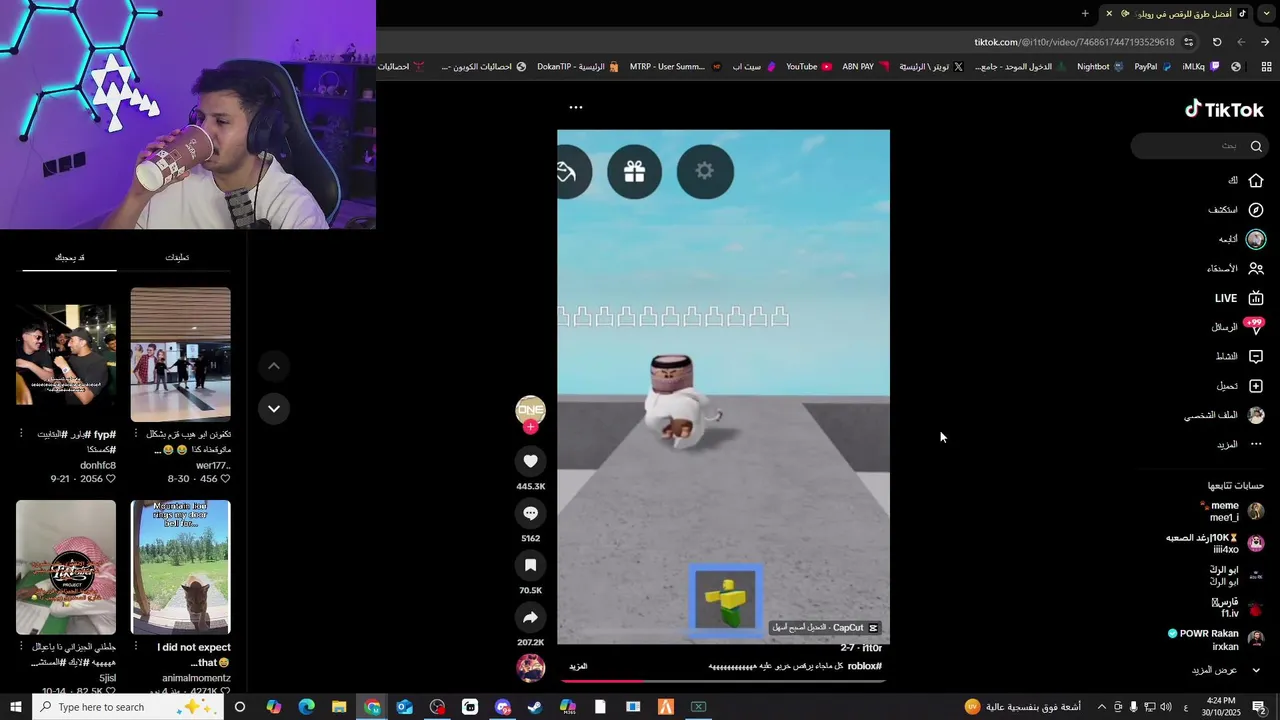Expand video description with المزيد
The image size is (1280, 720).
click(x=578, y=666)
